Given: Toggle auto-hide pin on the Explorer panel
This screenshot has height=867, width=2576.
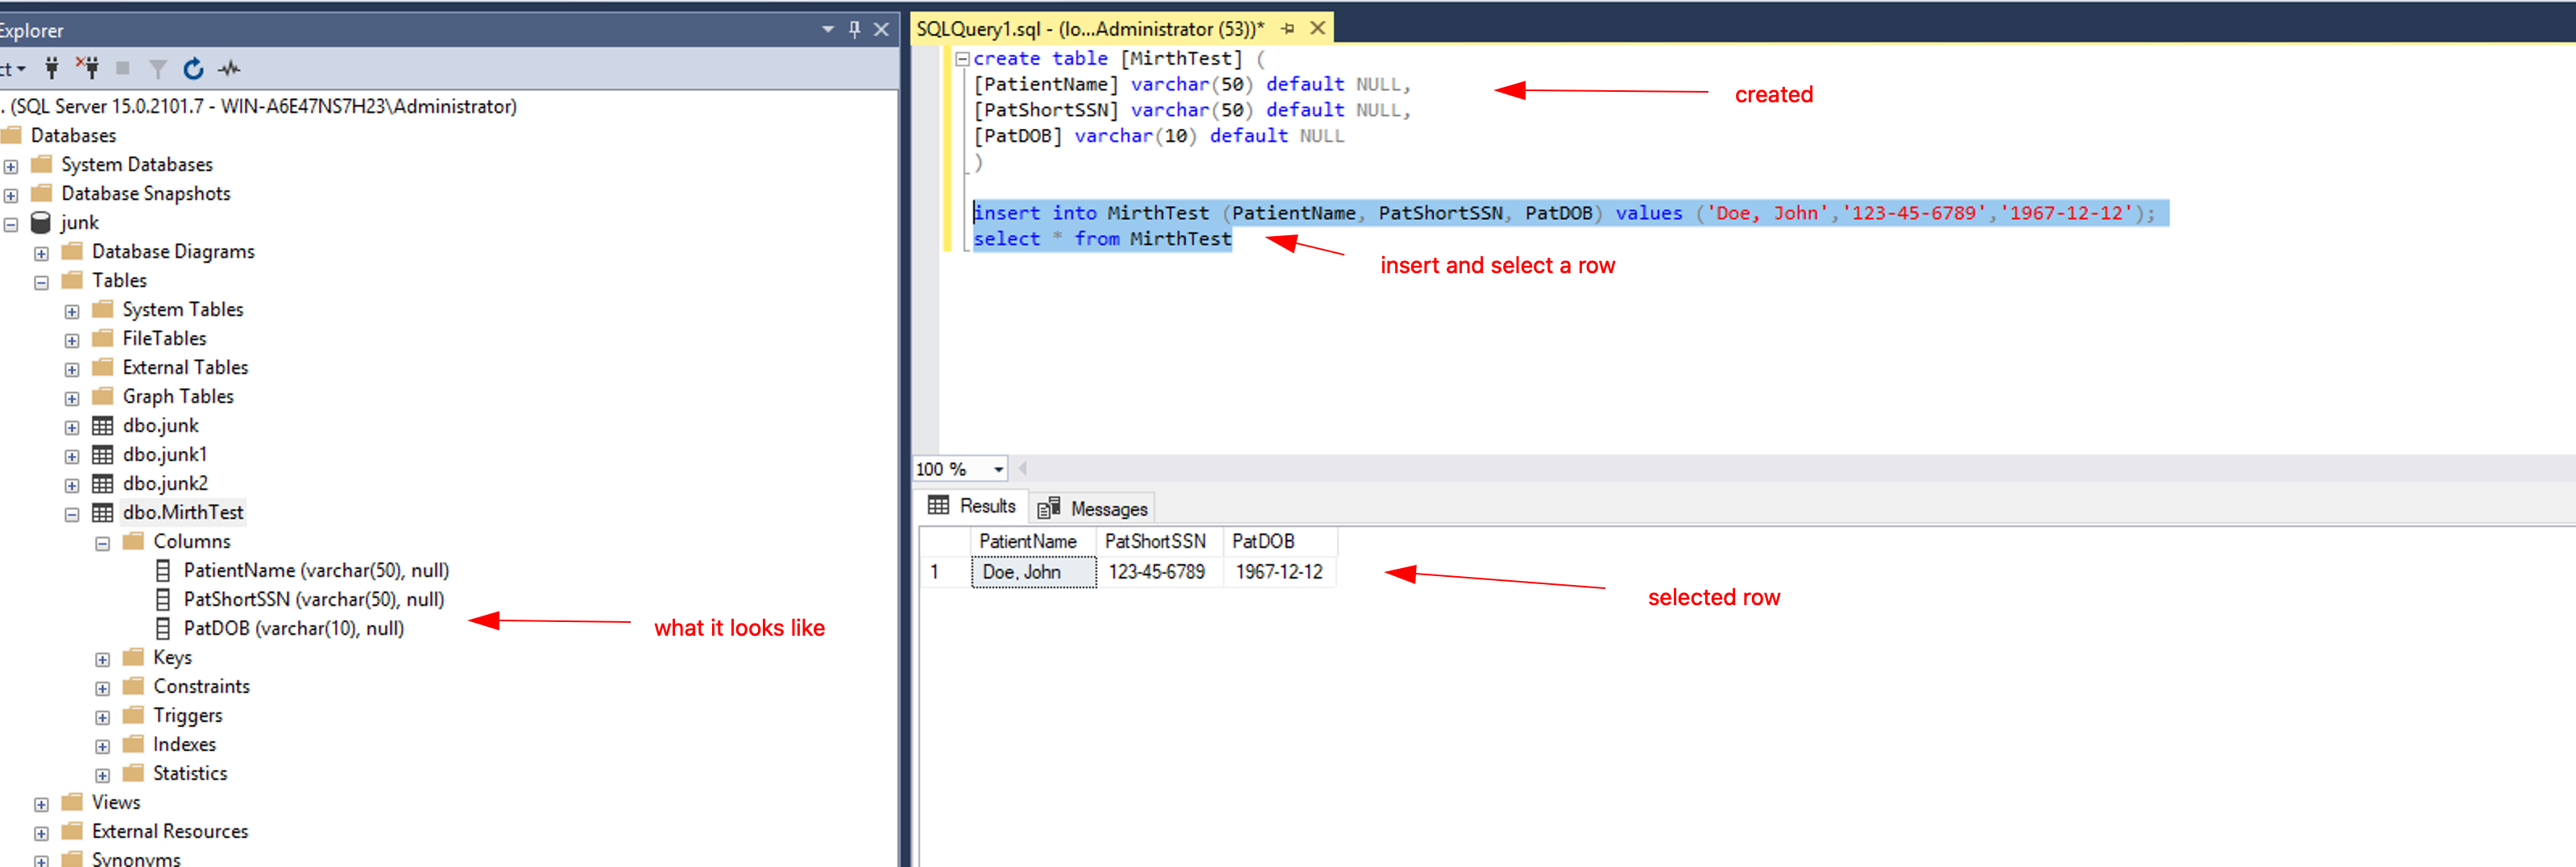Looking at the screenshot, I should pyautogui.click(x=853, y=30).
